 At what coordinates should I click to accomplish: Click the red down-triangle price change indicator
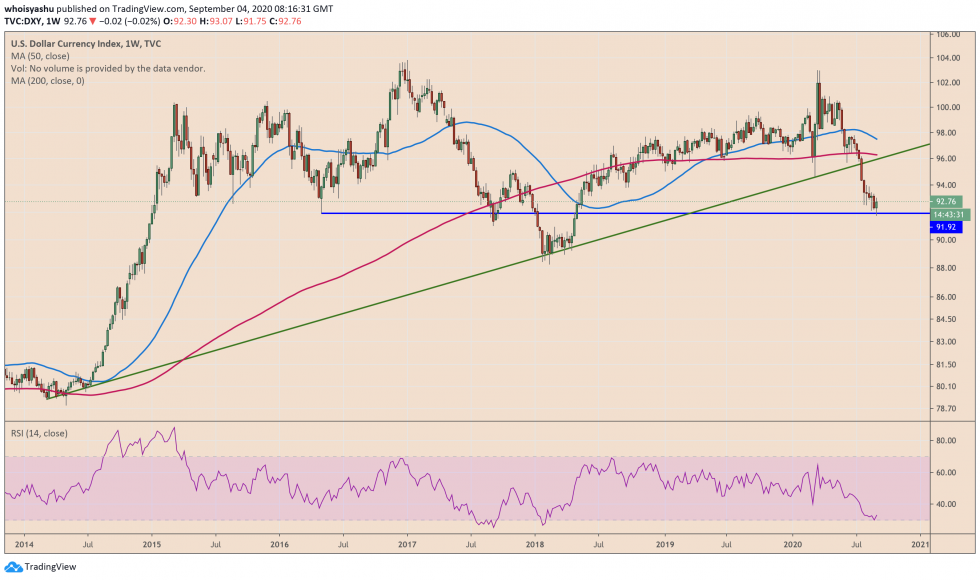[91, 20]
